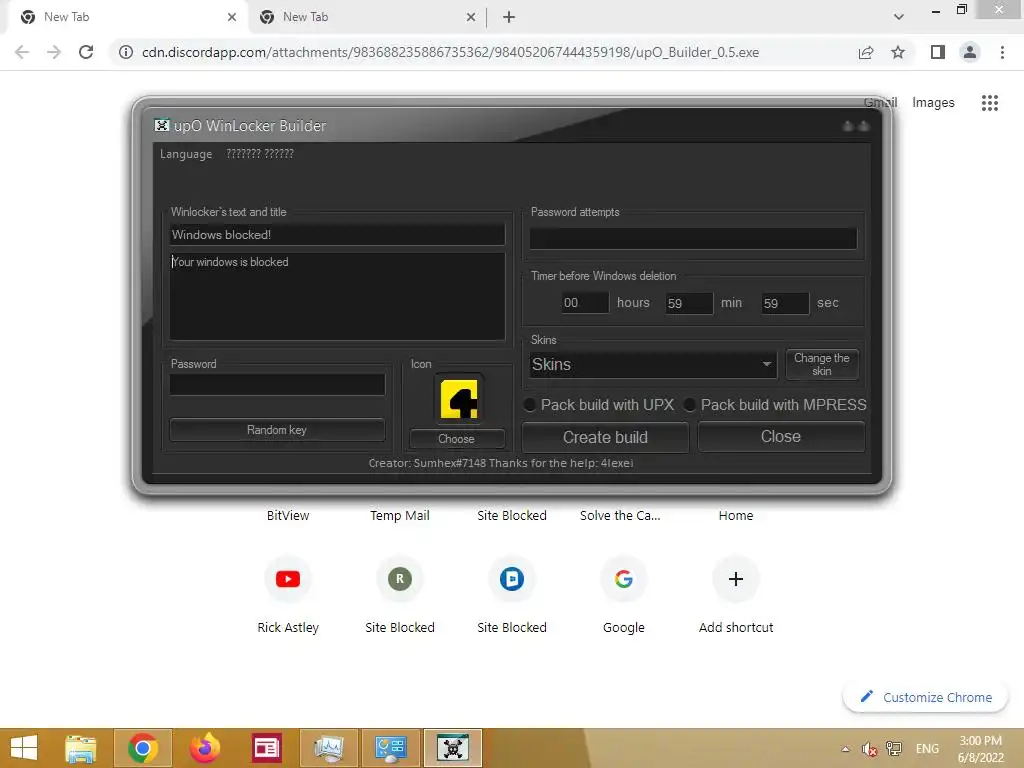Open the Temp Mail shortcut label
Screen dimensions: 1024x768
point(400,516)
